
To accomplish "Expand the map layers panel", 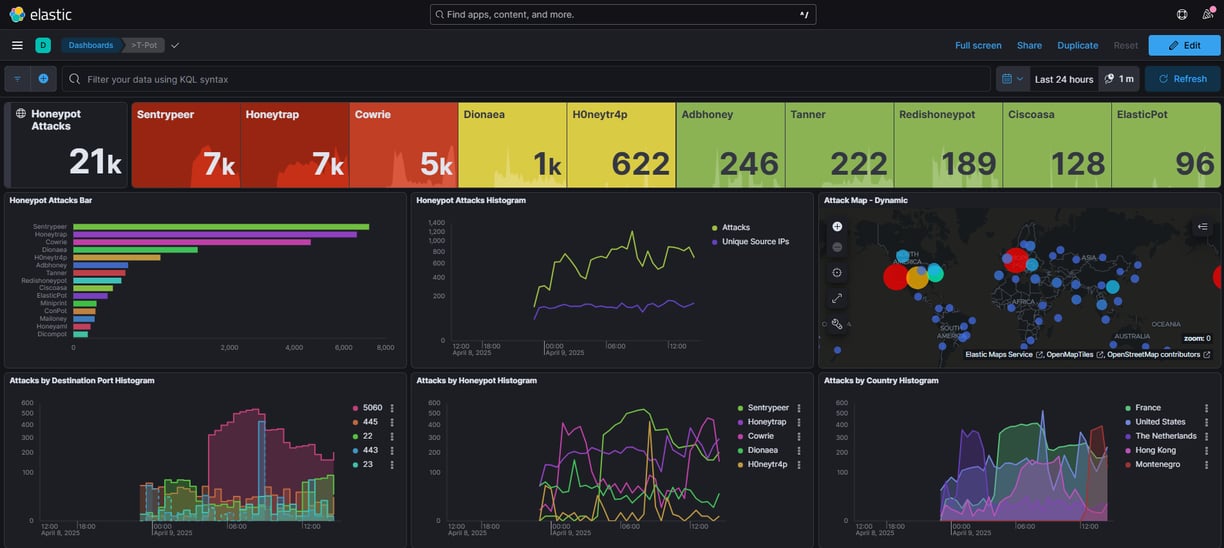I will [1203, 227].
